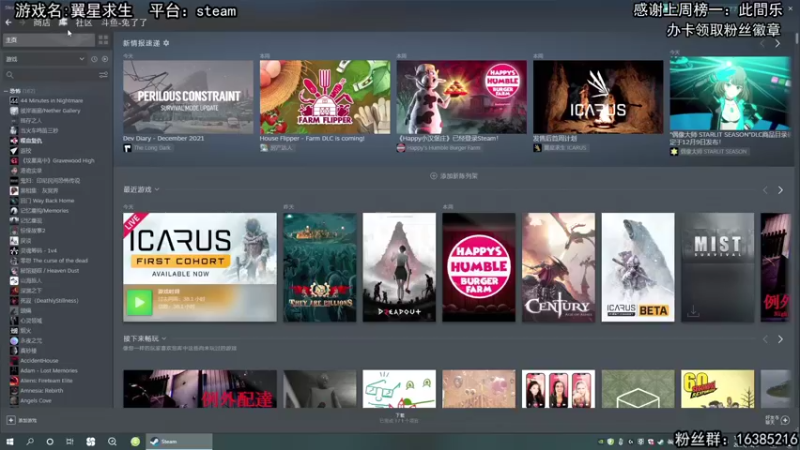Focus the library search field
The width and height of the screenshot is (800, 450).
(51, 75)
